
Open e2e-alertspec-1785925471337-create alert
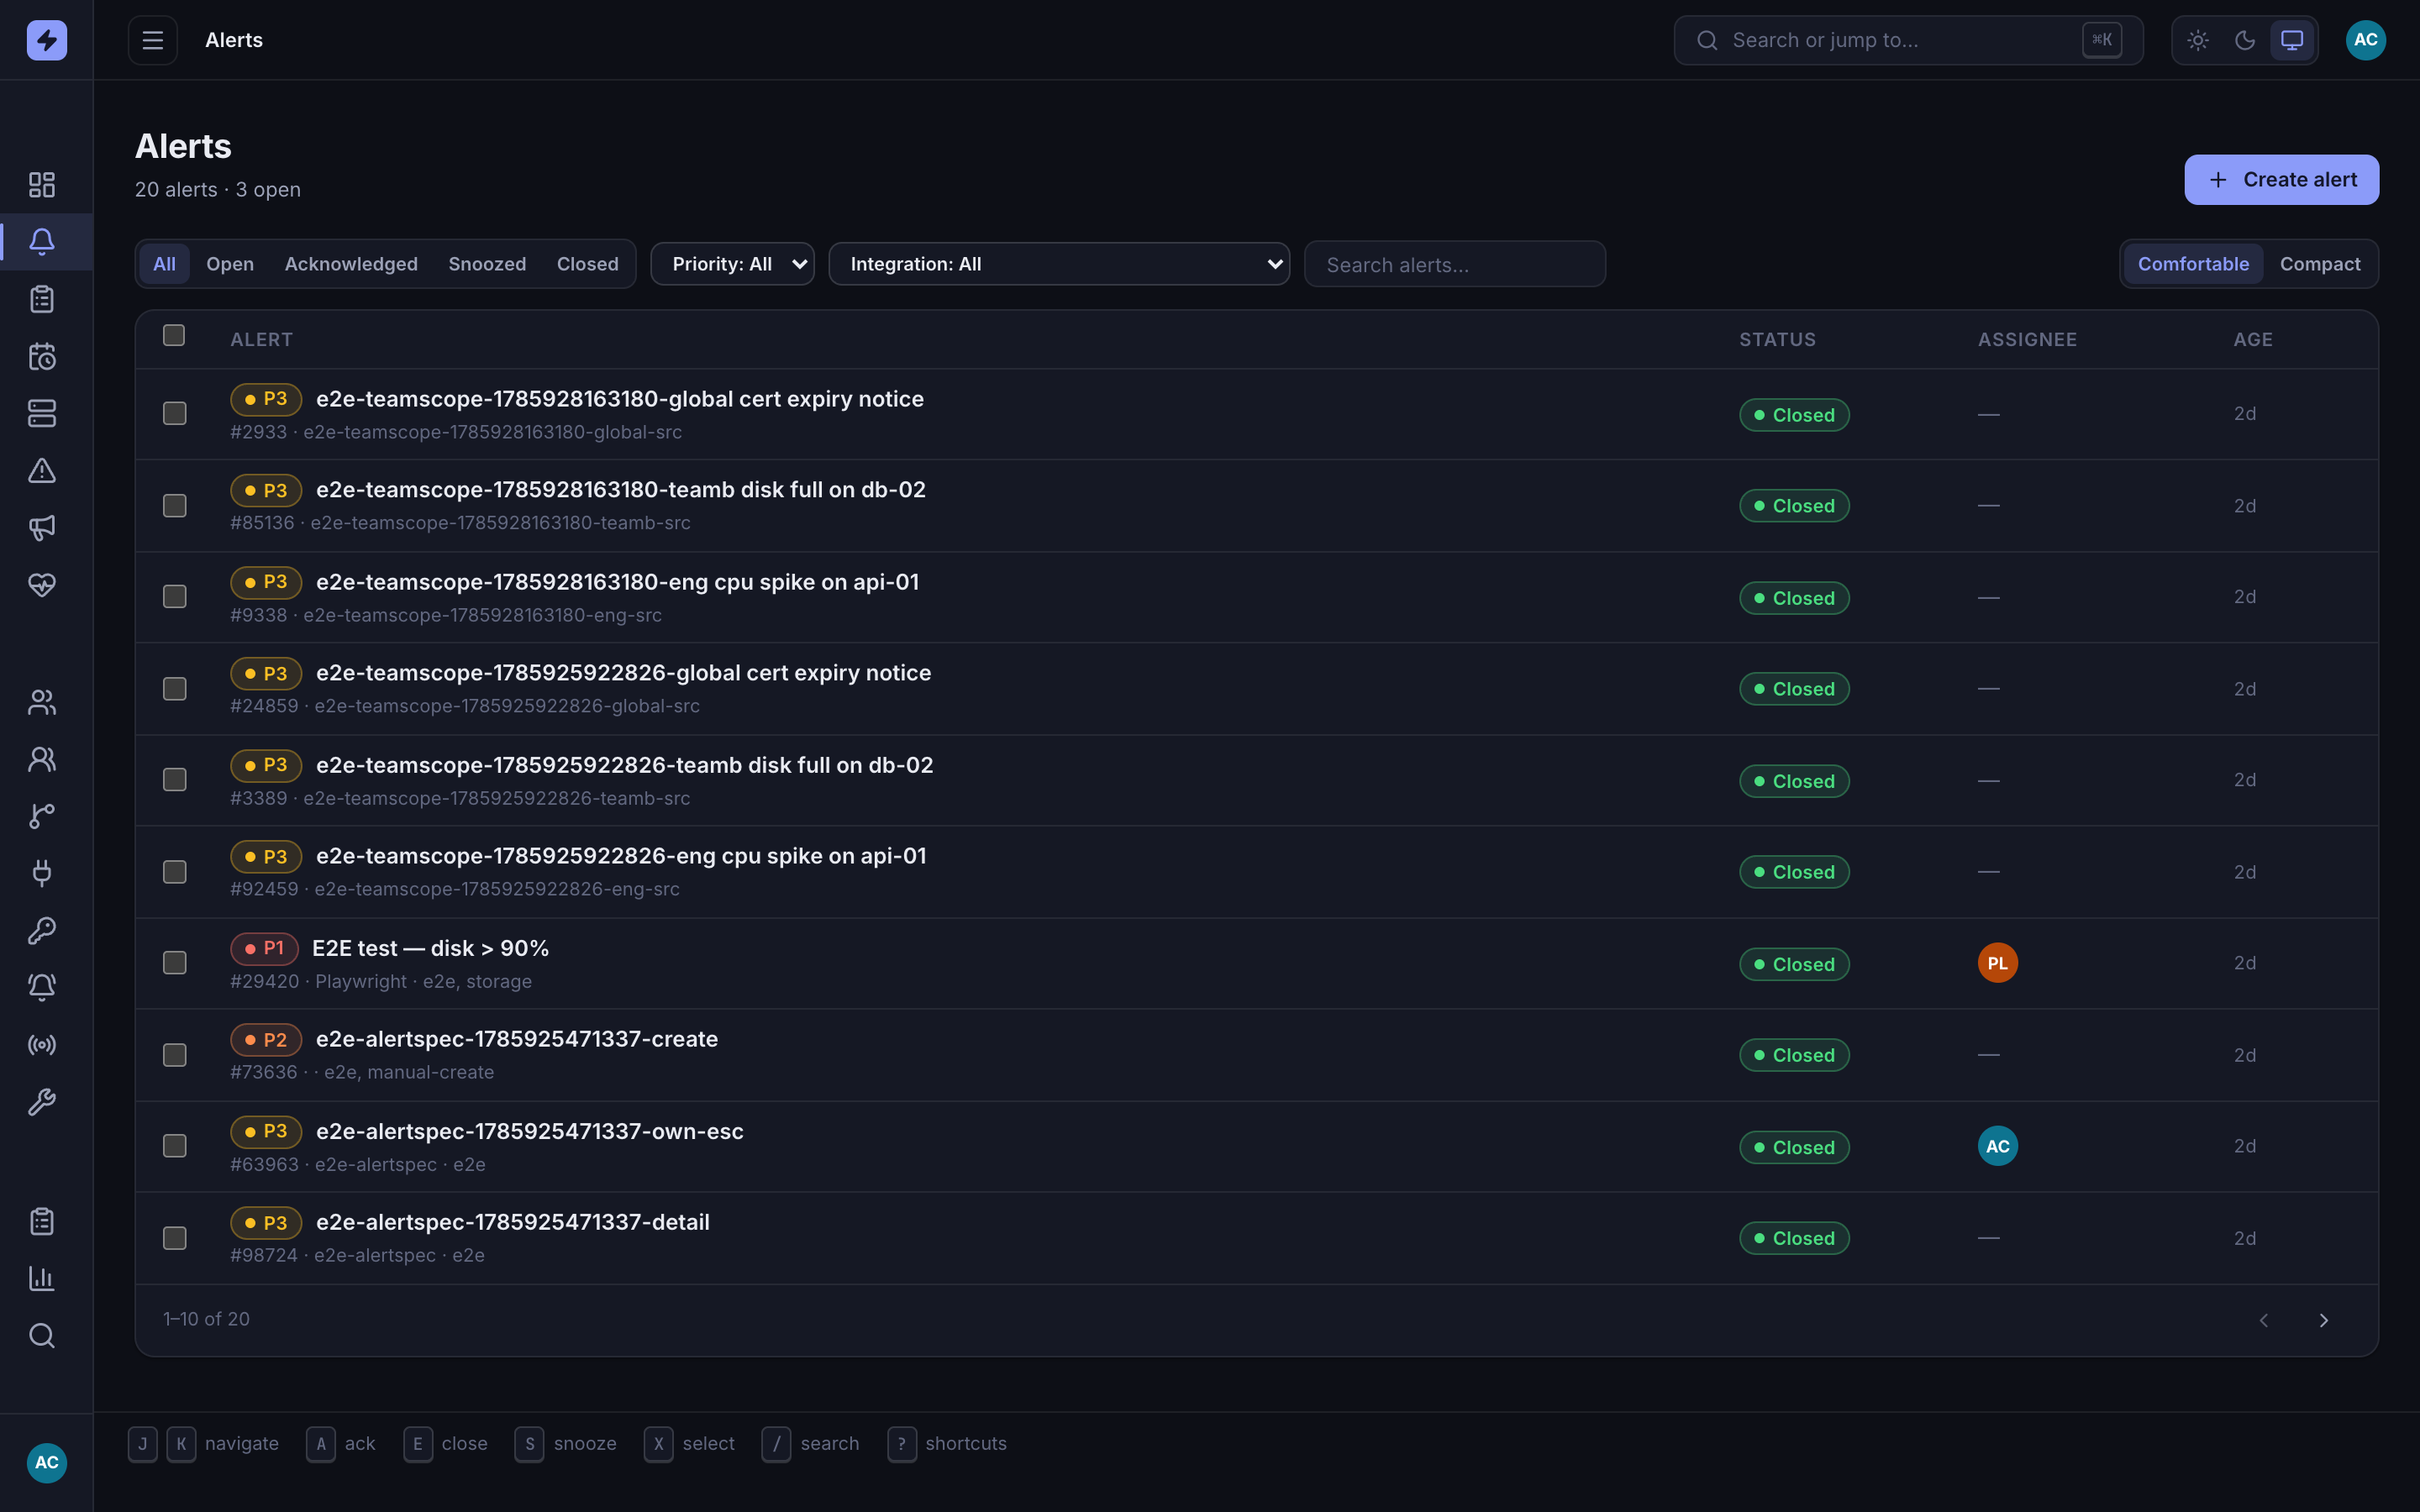pyautogui.click(x=517, y=1039)
